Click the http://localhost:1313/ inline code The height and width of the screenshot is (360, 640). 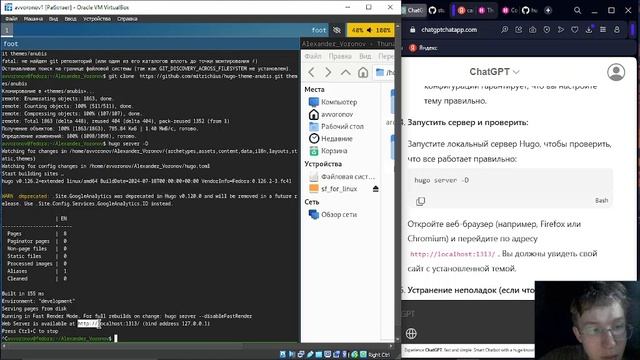[x=452, y=254]
